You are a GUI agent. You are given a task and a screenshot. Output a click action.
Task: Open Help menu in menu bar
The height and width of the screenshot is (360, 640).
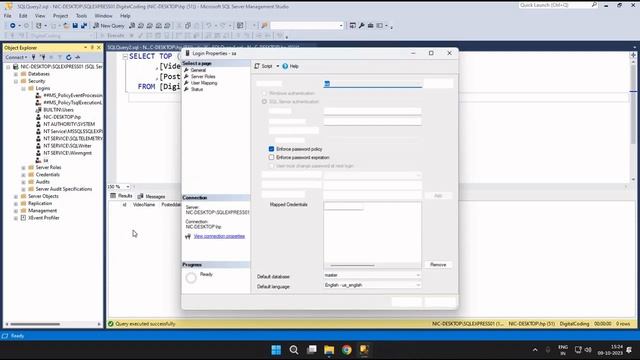pyautogui.click(x=125, y=16)
